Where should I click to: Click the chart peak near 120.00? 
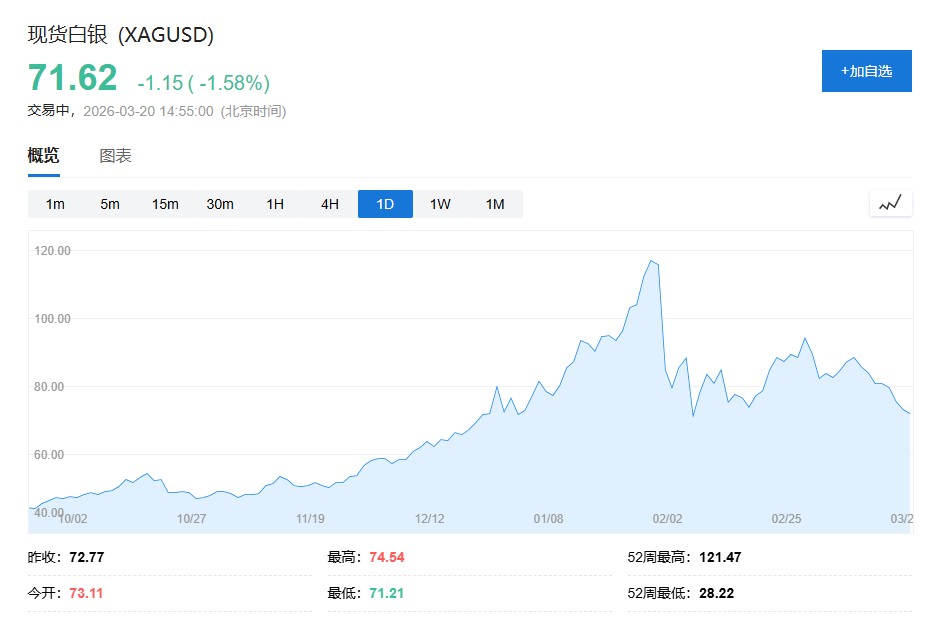click(x=651, y=261)
